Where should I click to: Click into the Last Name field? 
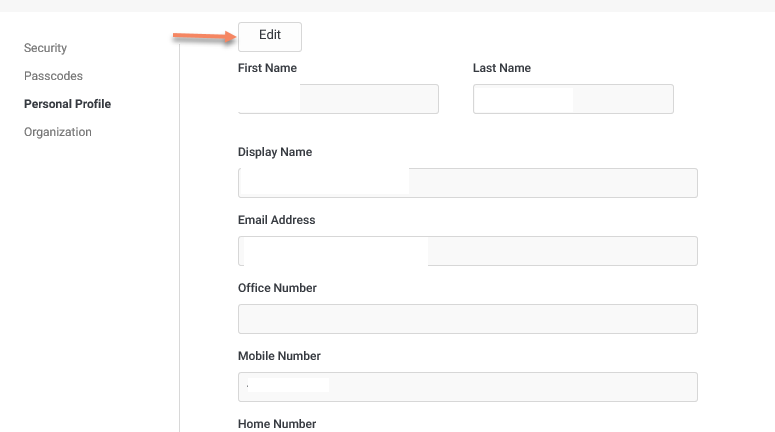(x=622, y=99)
